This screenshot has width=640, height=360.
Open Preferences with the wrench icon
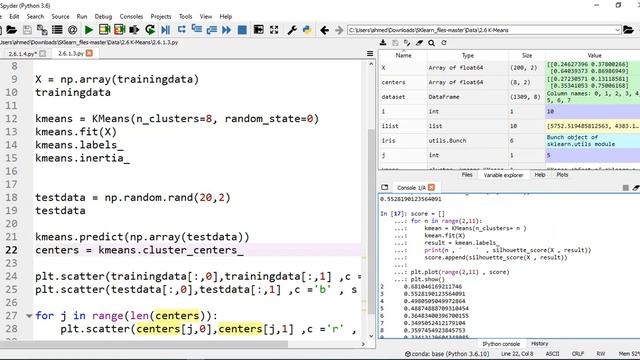(292, 30)
